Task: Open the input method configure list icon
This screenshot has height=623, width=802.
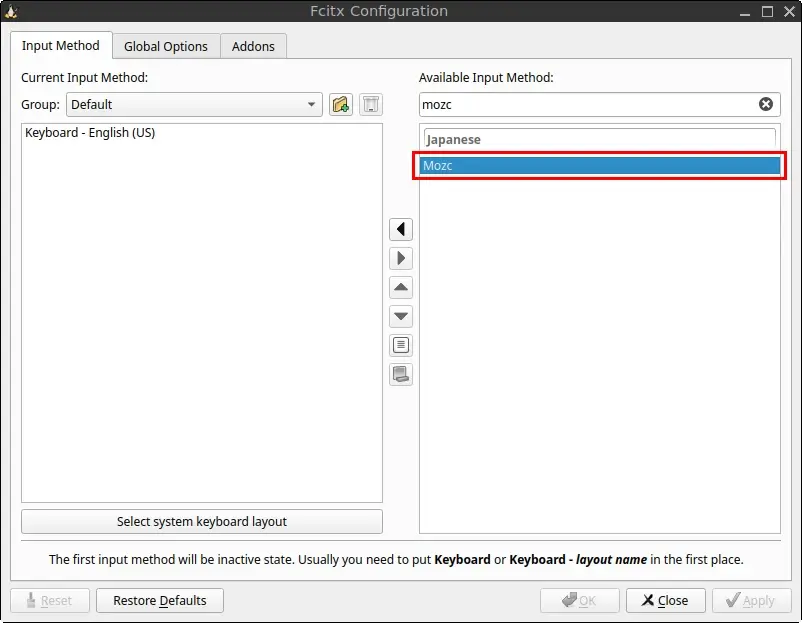Action: 401,345
